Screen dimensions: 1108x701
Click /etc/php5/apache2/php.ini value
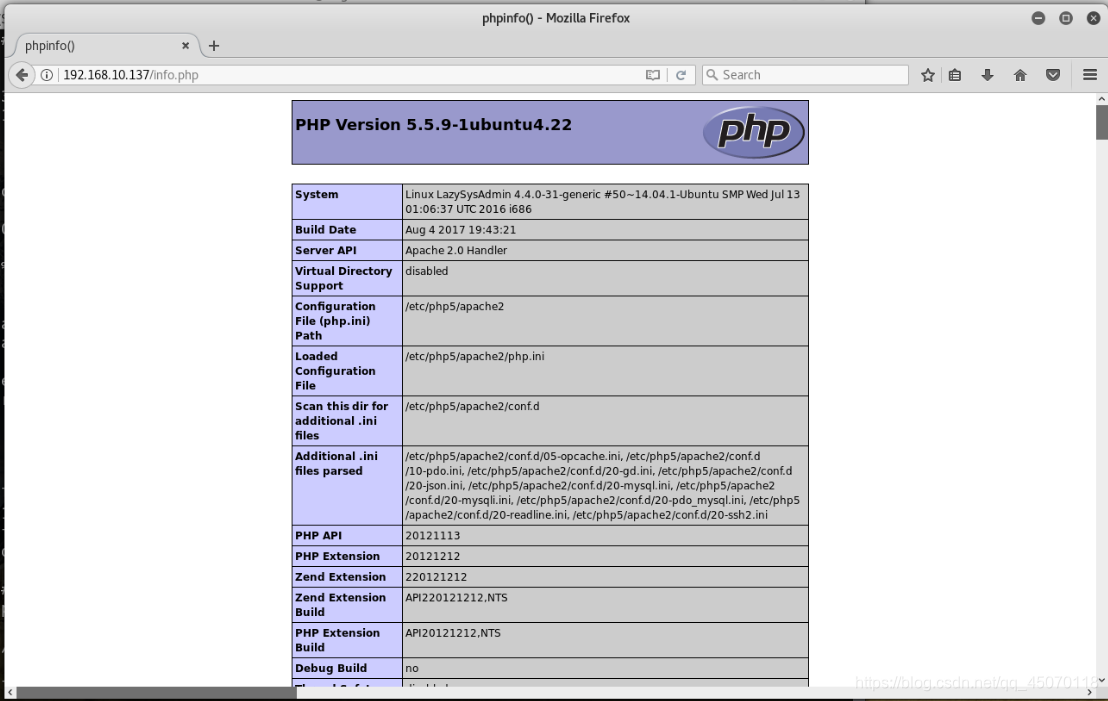point(475,356)
